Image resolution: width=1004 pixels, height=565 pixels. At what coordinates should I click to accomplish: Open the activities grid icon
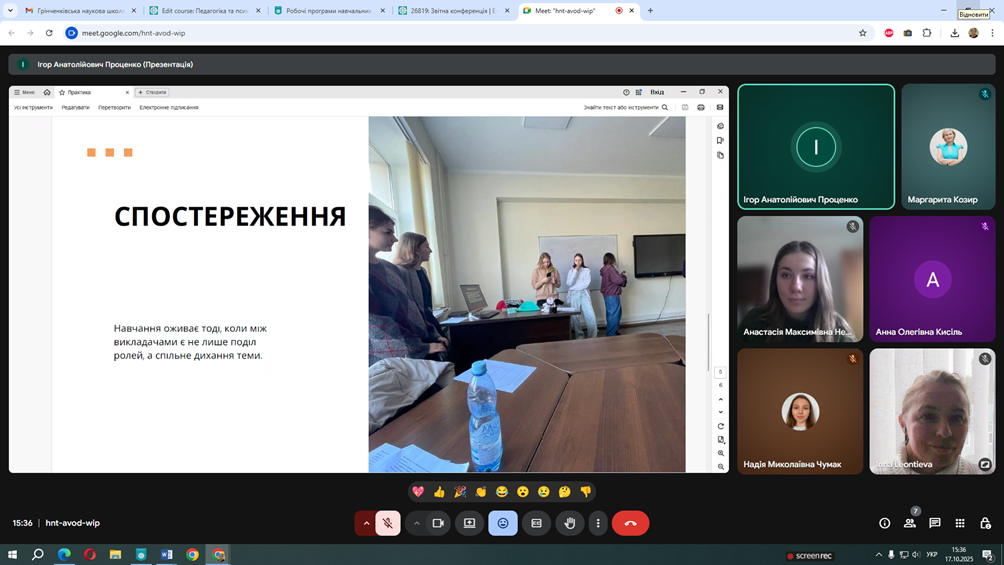[960, 523]
